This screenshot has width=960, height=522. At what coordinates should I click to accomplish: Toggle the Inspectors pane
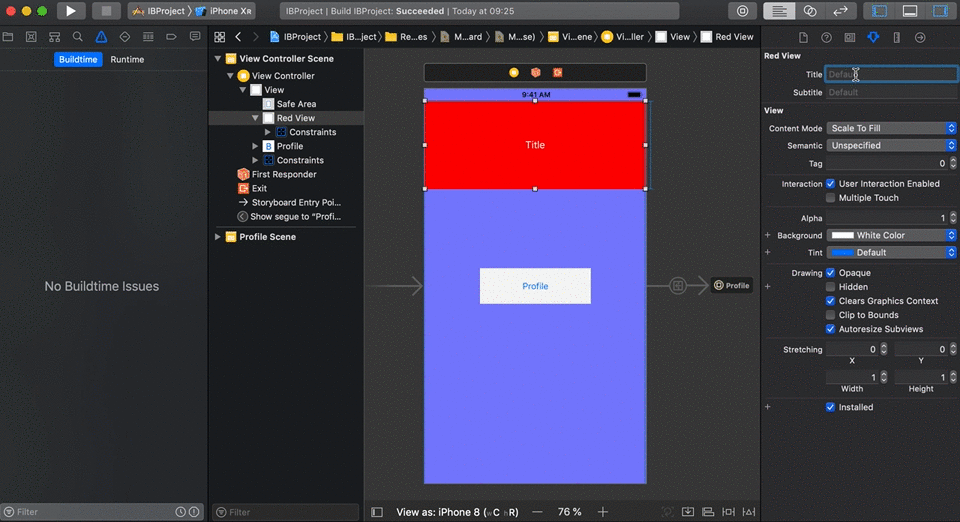[940, 11]
